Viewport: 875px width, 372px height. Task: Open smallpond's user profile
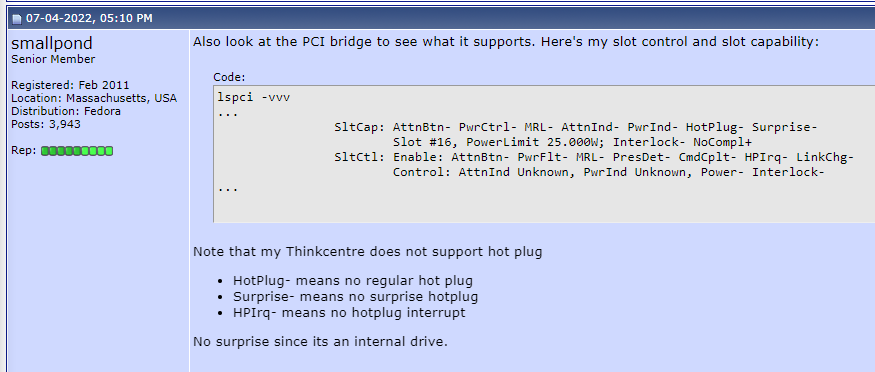pos(52,44)
